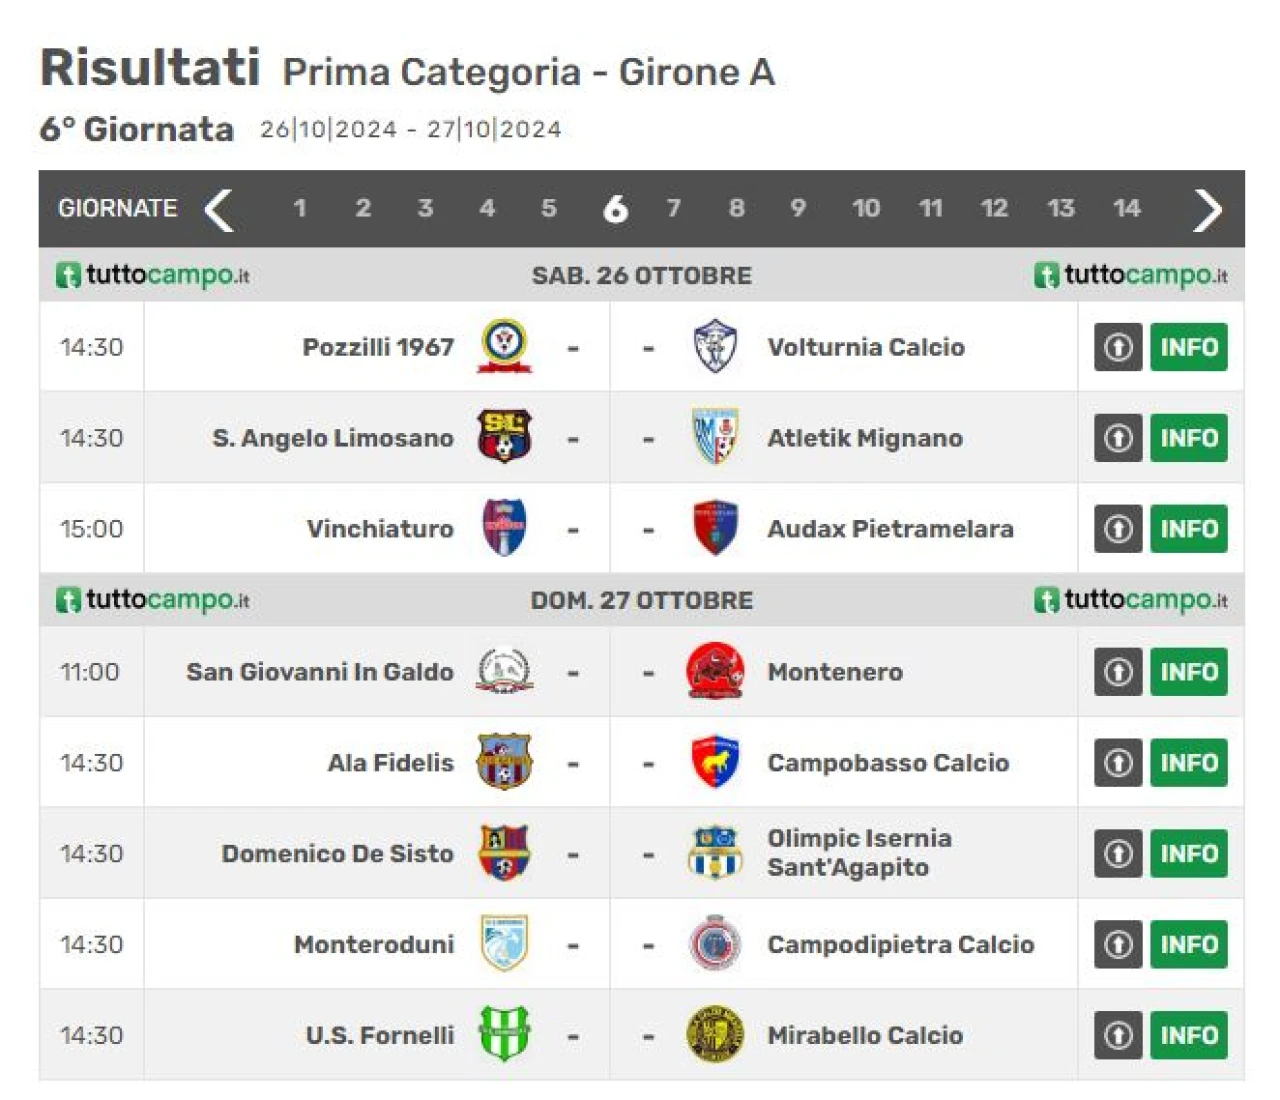Open the Atletik Mignano team link

point(865,438)
